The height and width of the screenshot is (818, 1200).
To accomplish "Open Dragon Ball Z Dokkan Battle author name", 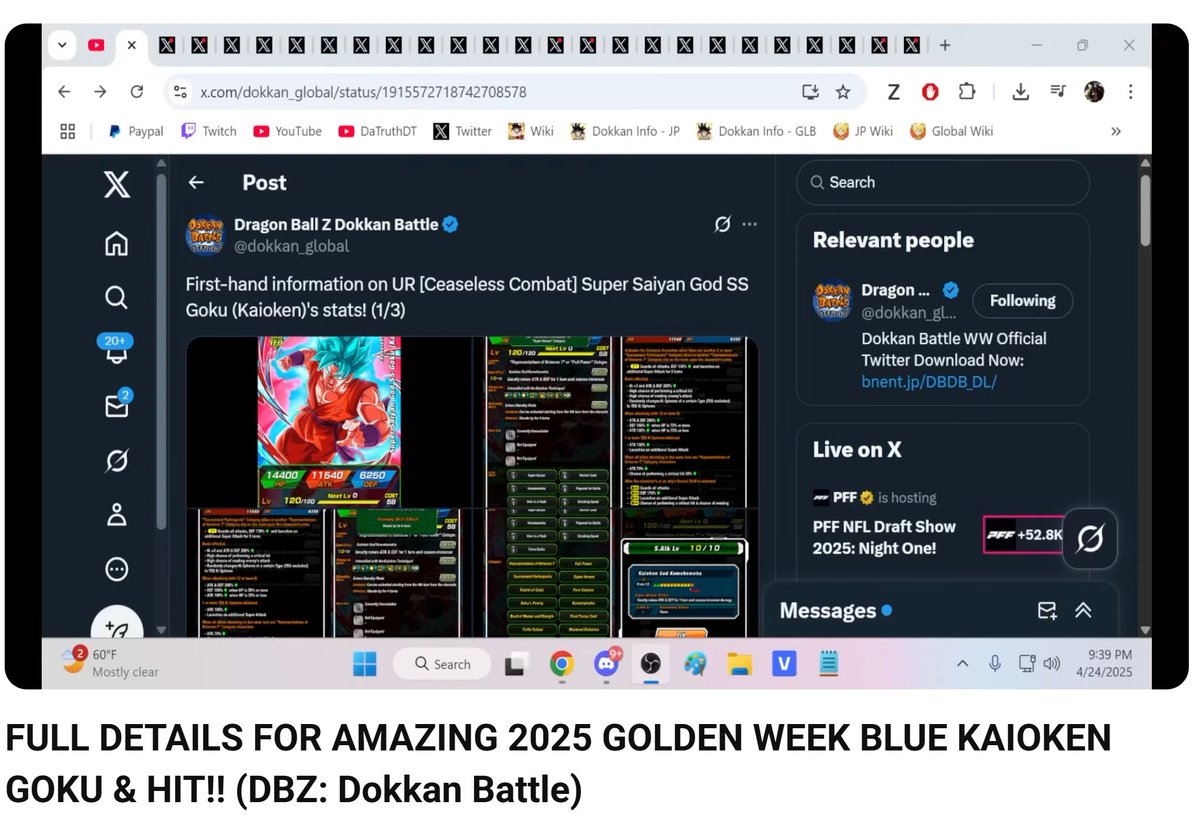I will click(x=336, y=224).
